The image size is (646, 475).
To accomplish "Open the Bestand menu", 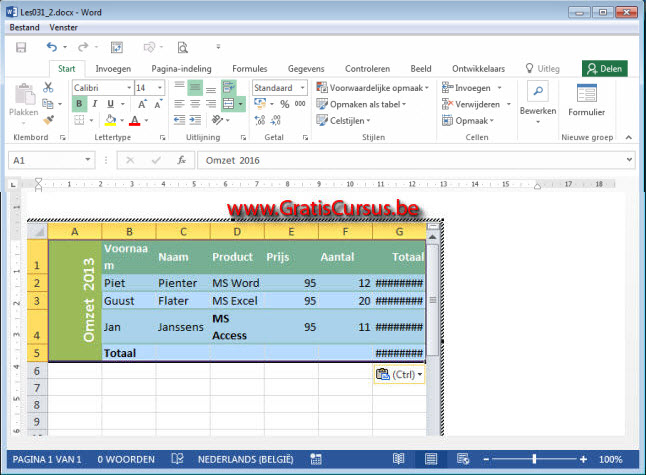I will (x=24, y=28).
